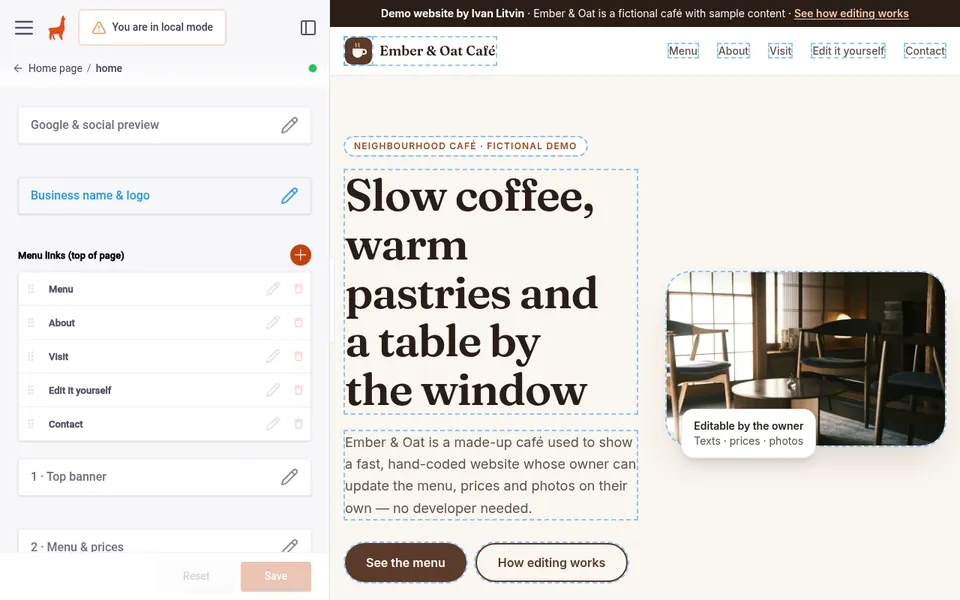Screen dimensions: 960x600
Task: Click drag handle of the Visit row
Action: tap(31, 356)
